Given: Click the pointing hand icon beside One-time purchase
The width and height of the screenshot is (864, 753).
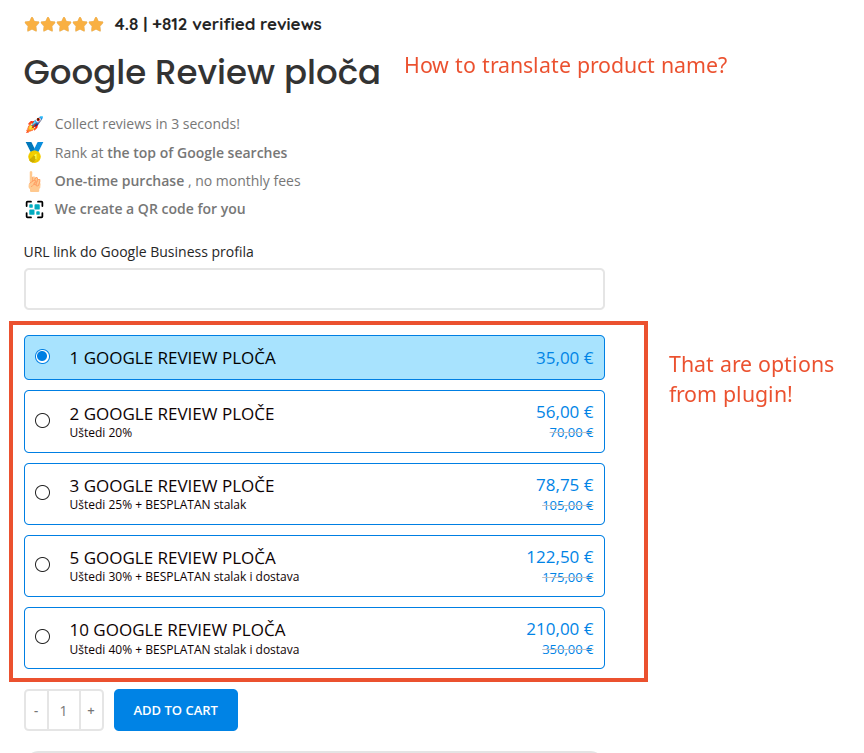Looking at the screenshot, I should coord(34,181).
